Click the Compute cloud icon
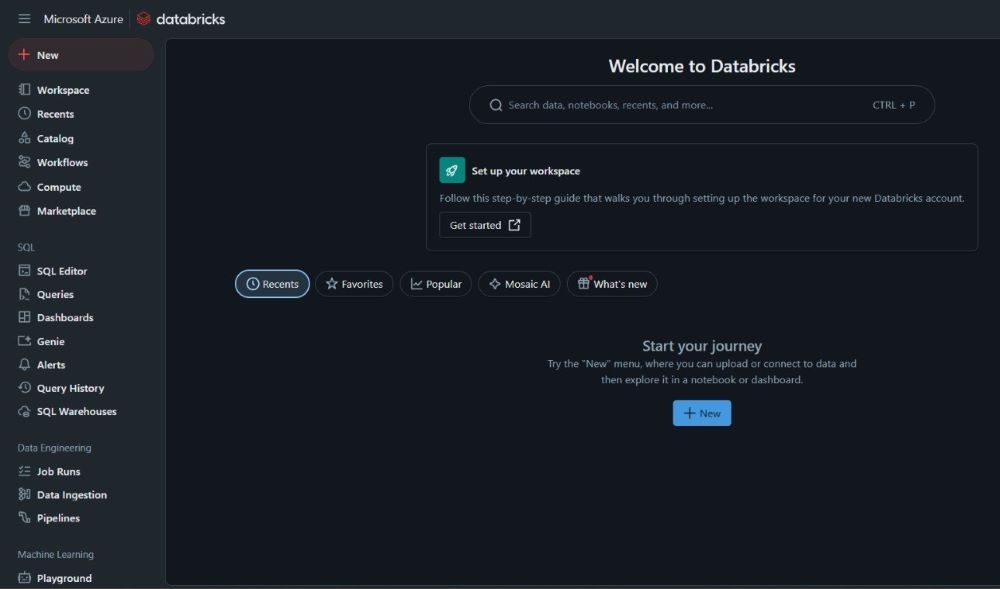The height and width of the screenshot is (589, 1000). click(x=24, y=187)
